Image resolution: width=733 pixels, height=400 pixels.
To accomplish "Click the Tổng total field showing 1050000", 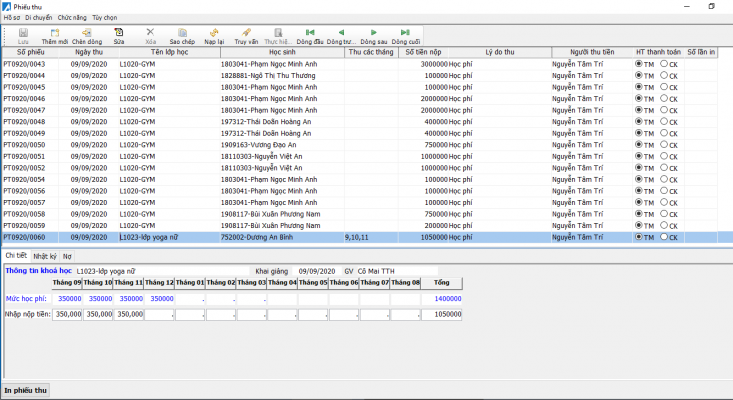I will coord(442,314).
